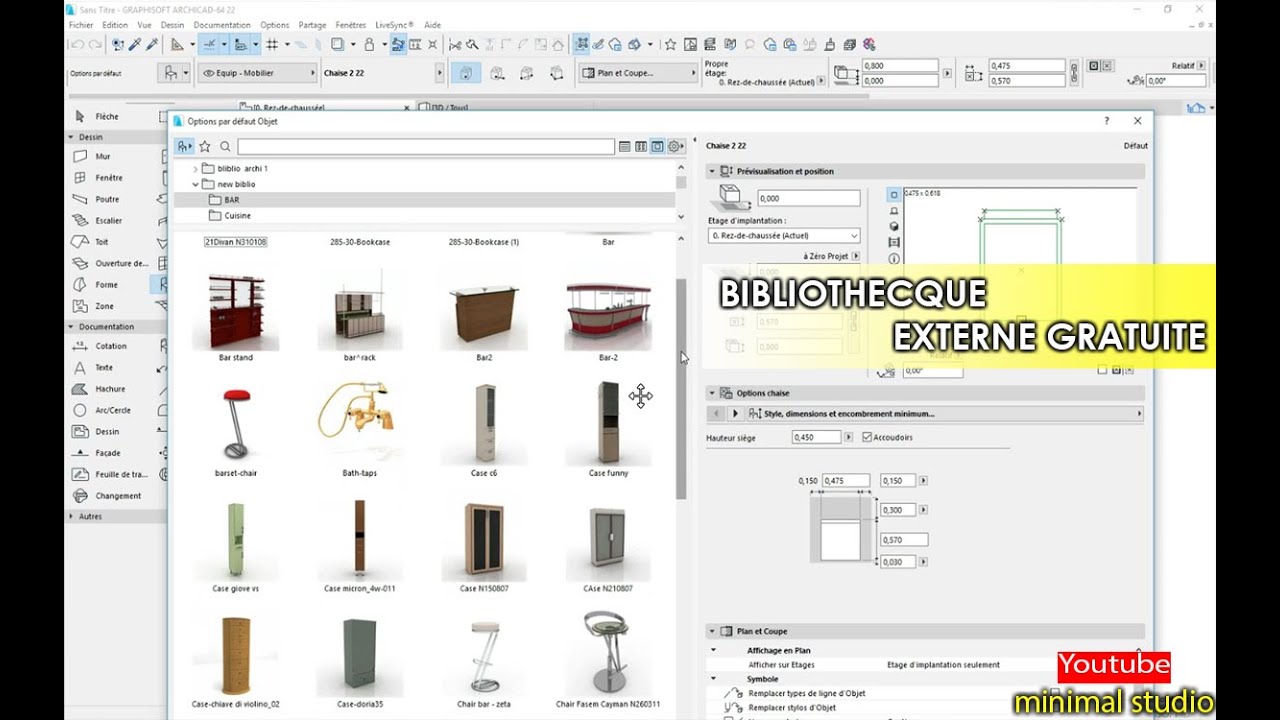The image size is (1280, 720).
Task: Expand the bliblio archi 1 folder
Action: coord(195,169)
